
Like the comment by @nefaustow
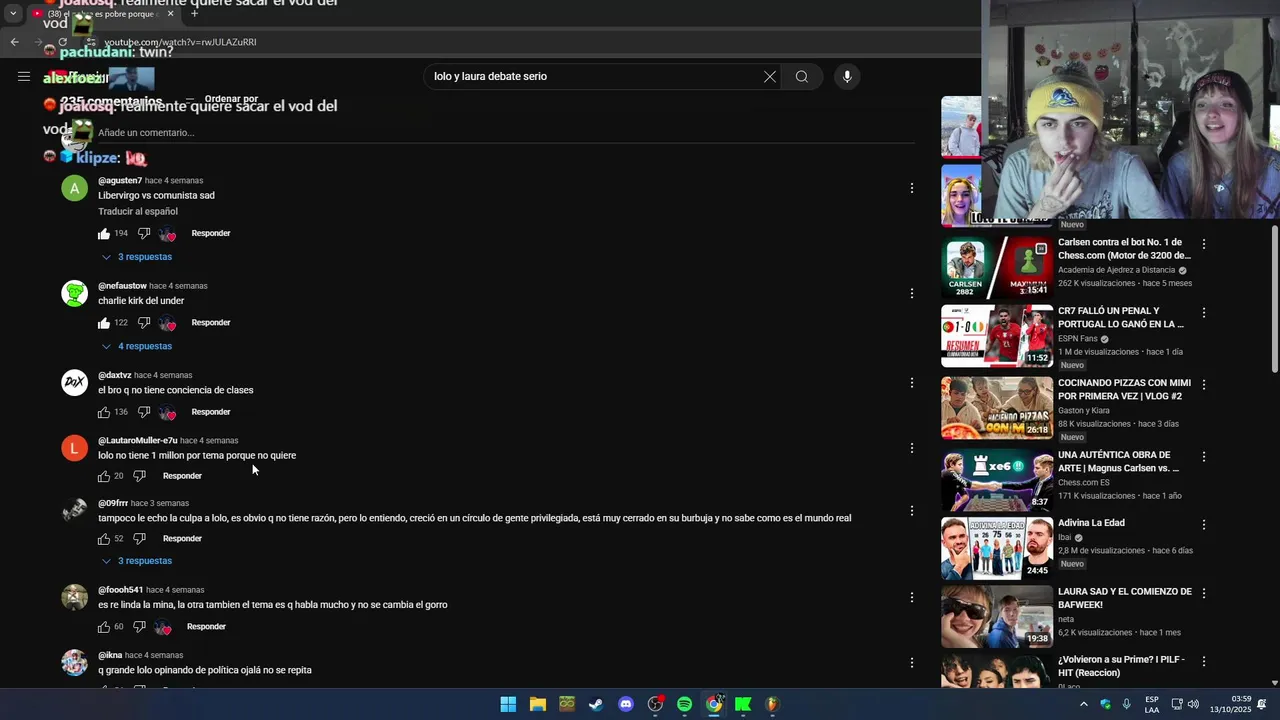(x=104, y=323)
